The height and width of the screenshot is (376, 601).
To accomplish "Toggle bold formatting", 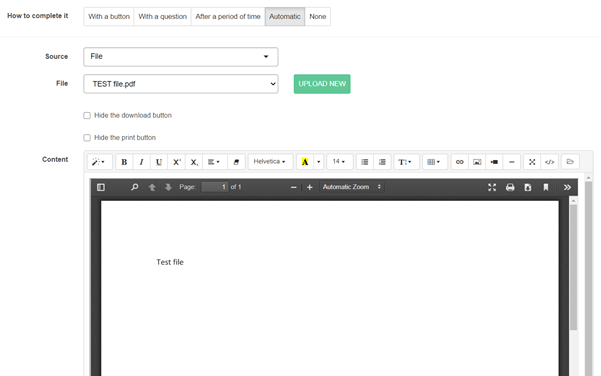I will coord(124,162).
